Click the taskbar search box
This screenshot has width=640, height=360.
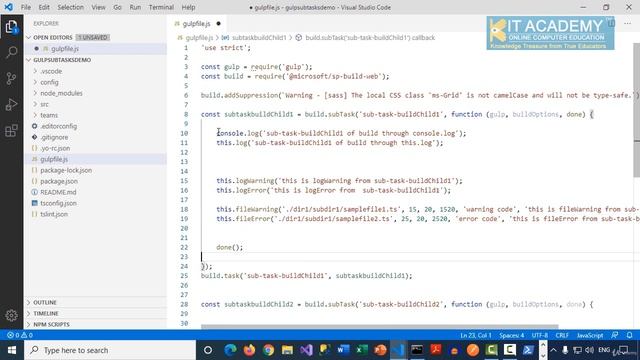(x=110, y=350)
